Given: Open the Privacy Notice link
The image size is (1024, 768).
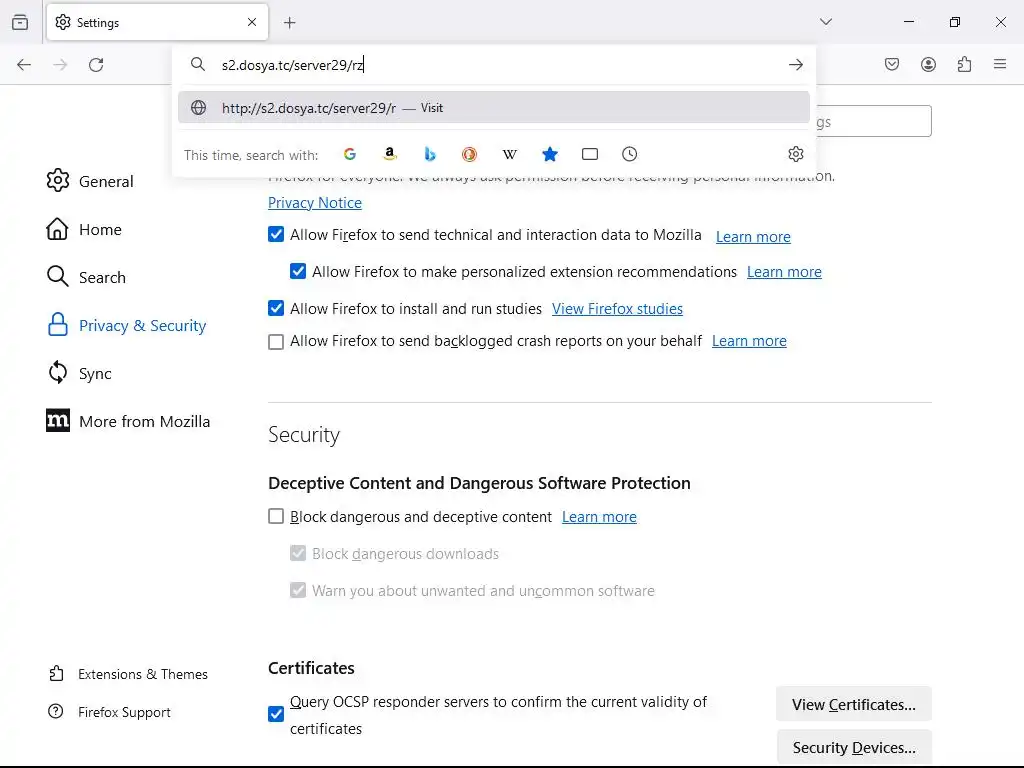Looking at the screenshot, I should coord(315,203).
